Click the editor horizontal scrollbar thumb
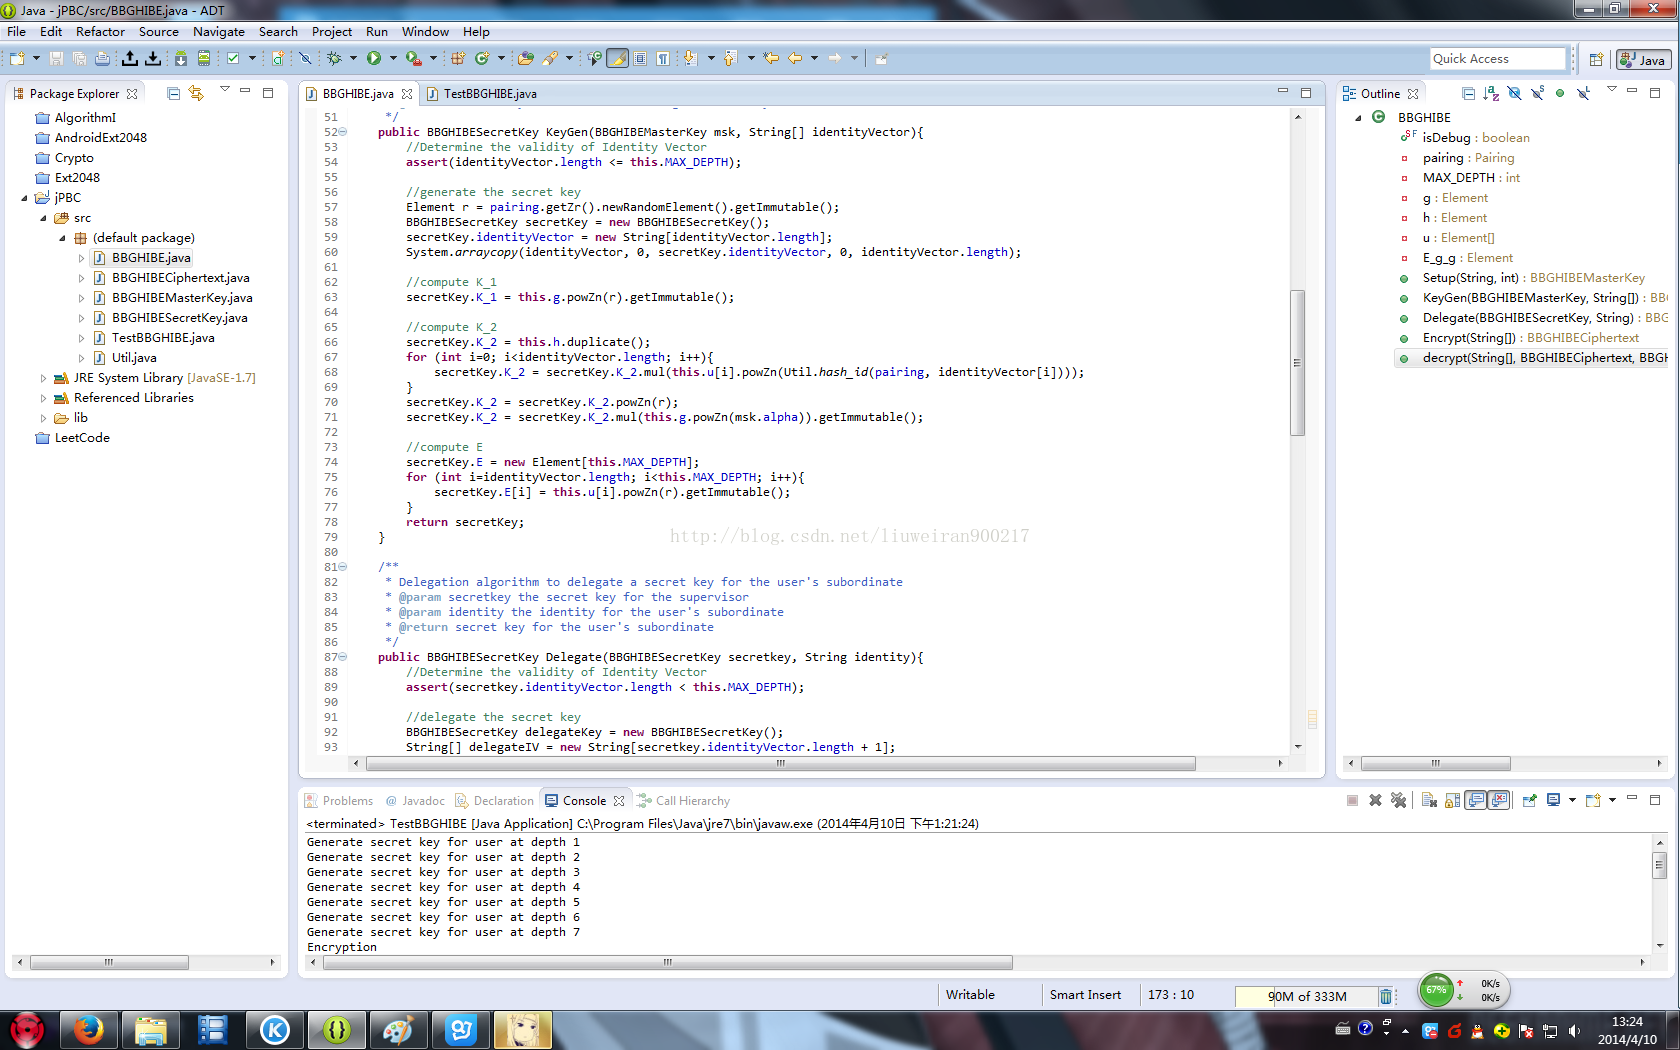Image resolution: width=1680 pixels, height=1050 pixels. tap(781, 763)
